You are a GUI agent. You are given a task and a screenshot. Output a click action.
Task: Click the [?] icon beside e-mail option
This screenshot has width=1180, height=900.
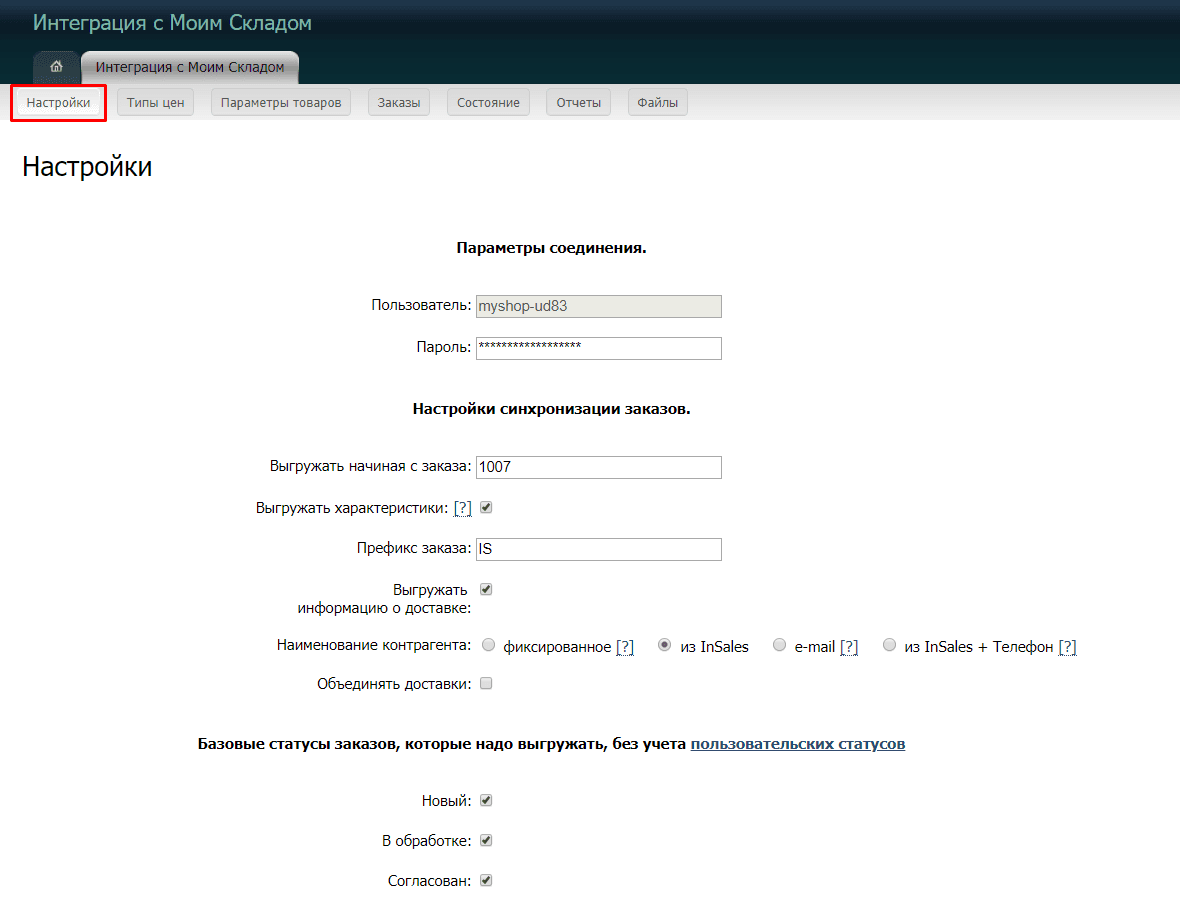(x=849, y=646)
